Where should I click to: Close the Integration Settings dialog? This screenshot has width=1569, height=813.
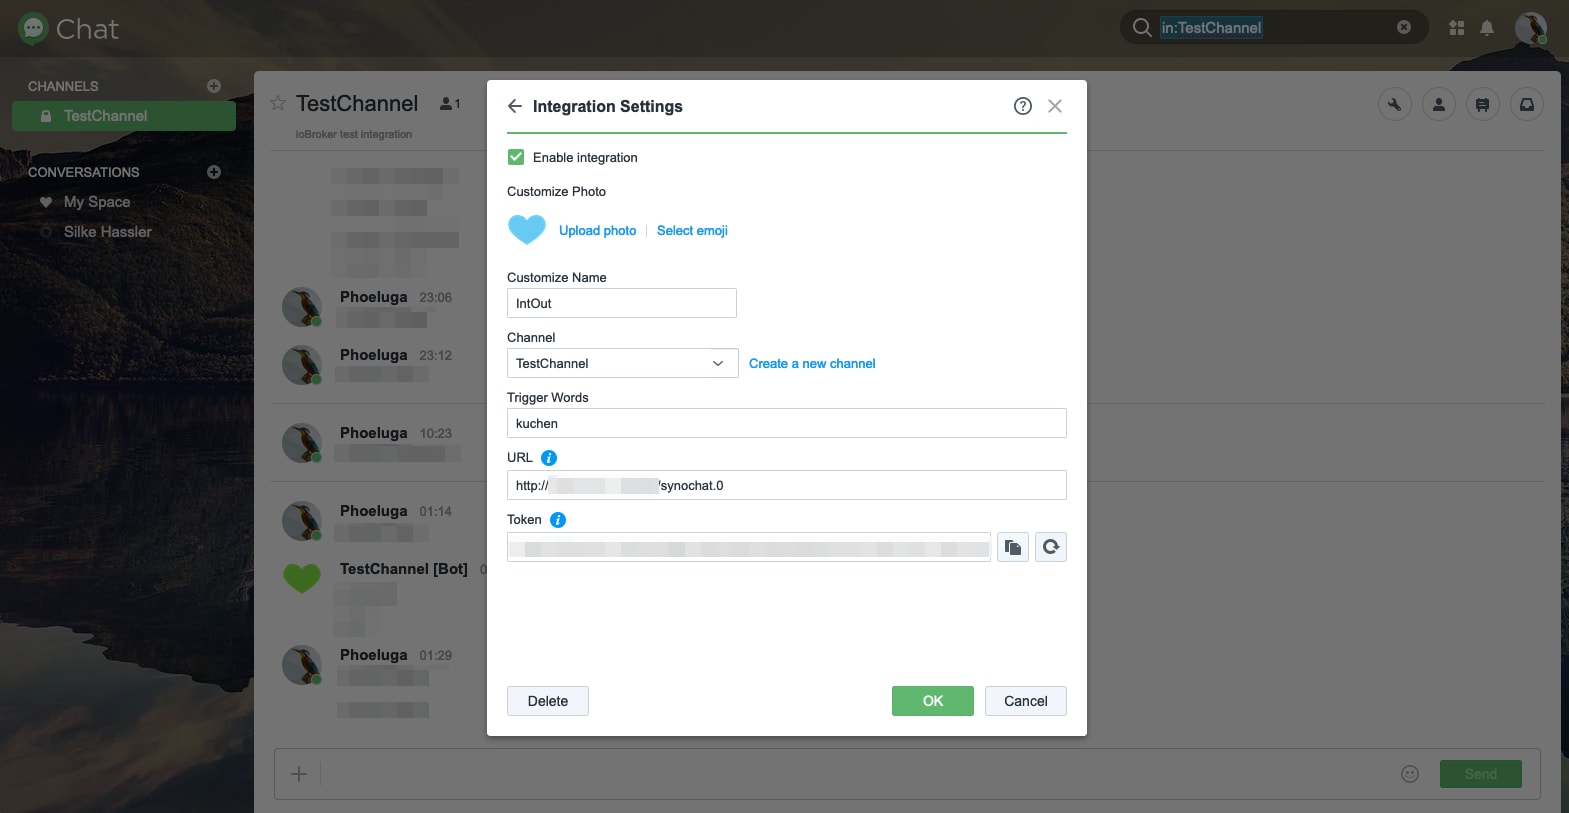[1055, 106]
